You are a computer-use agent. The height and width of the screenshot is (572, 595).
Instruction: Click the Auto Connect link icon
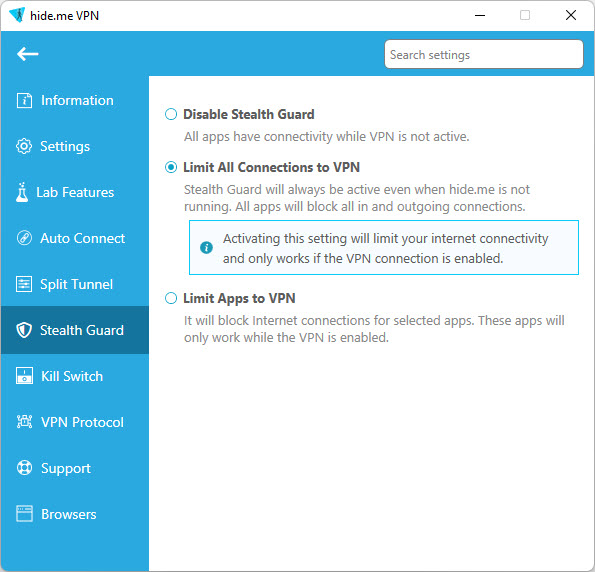(x=24, y=238)
